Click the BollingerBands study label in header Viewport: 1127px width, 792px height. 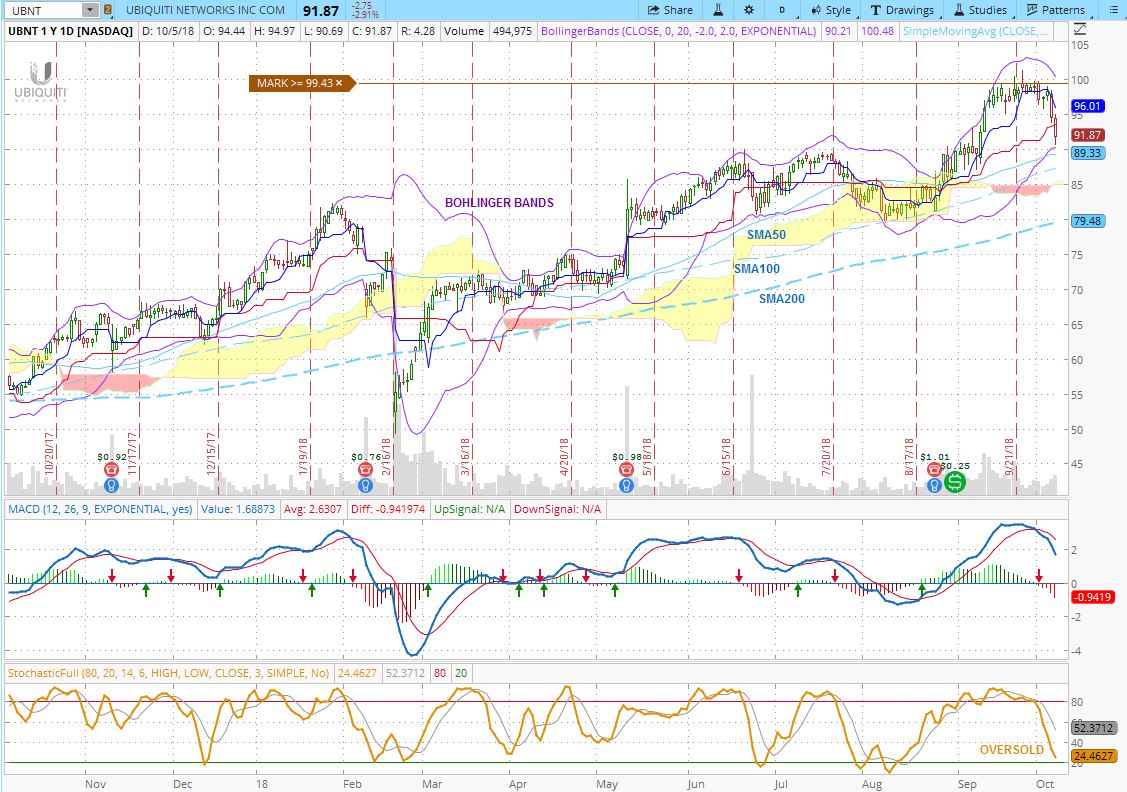tap(678, 31)
